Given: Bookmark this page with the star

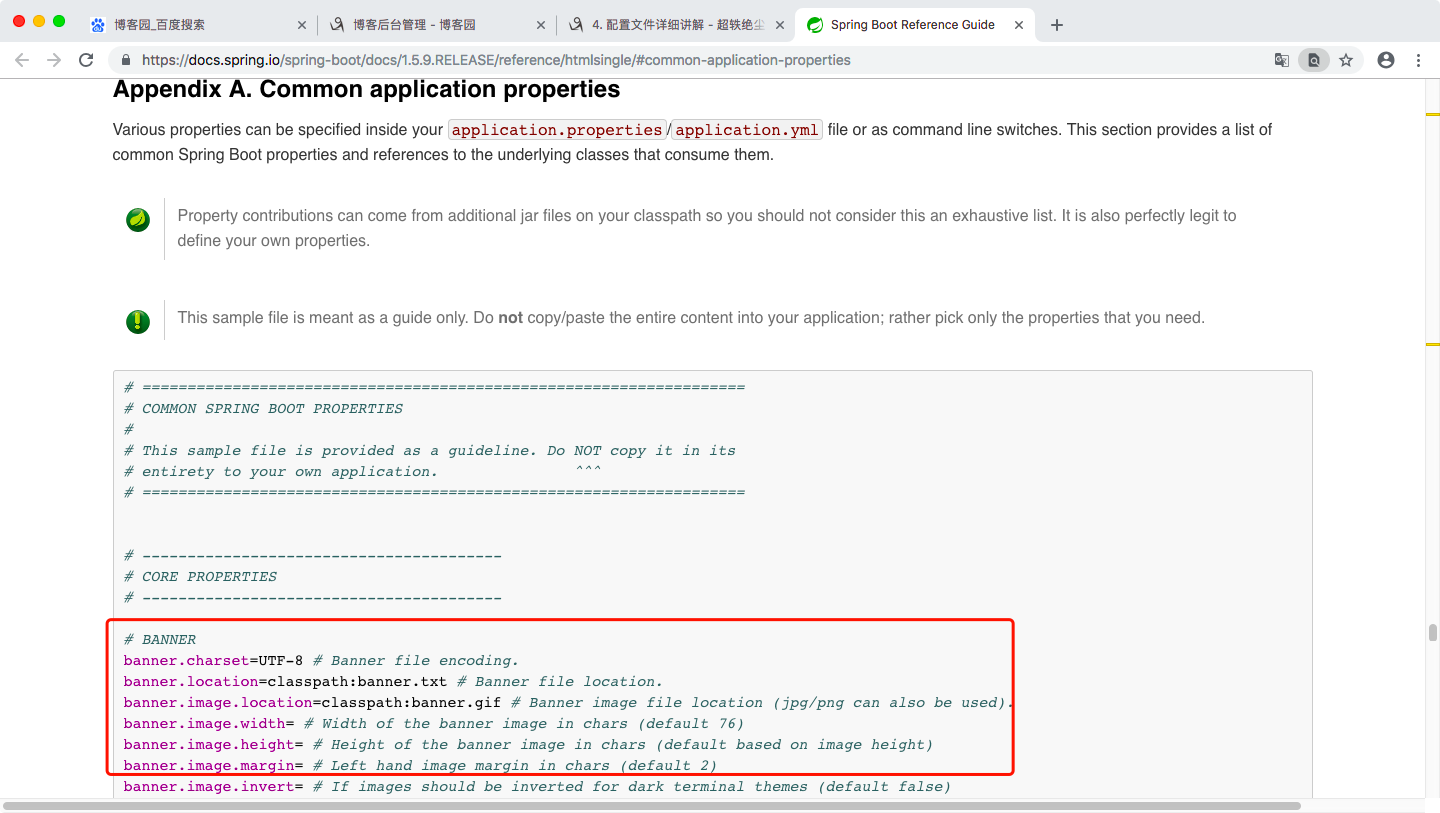Looking at the screenshot, I should pyautogui.click(x=1346, y=60).
